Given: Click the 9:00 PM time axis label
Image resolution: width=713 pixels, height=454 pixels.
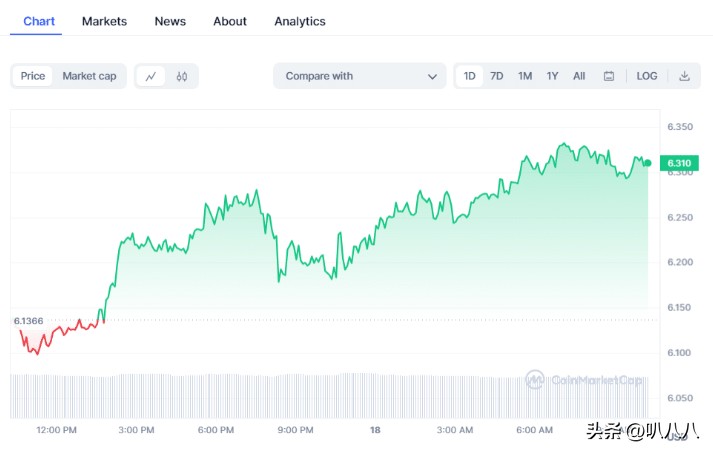Looking at the screenshot, I should 295,430.
